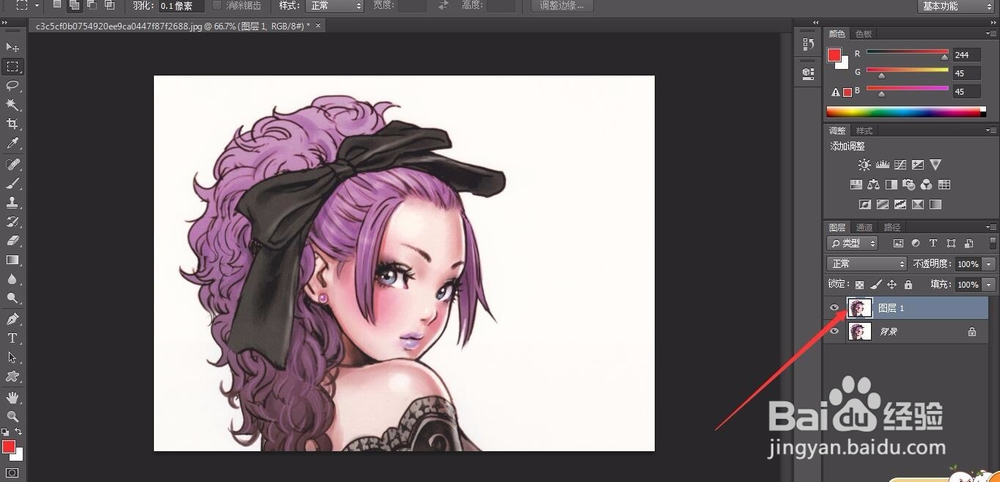
Task: Select the Dodge tool
Action: [x=12, y=298]
